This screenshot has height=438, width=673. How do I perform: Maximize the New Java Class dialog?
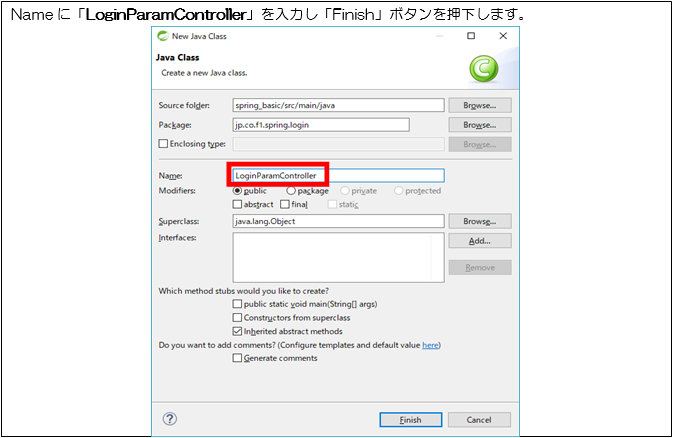coord(471,35)
